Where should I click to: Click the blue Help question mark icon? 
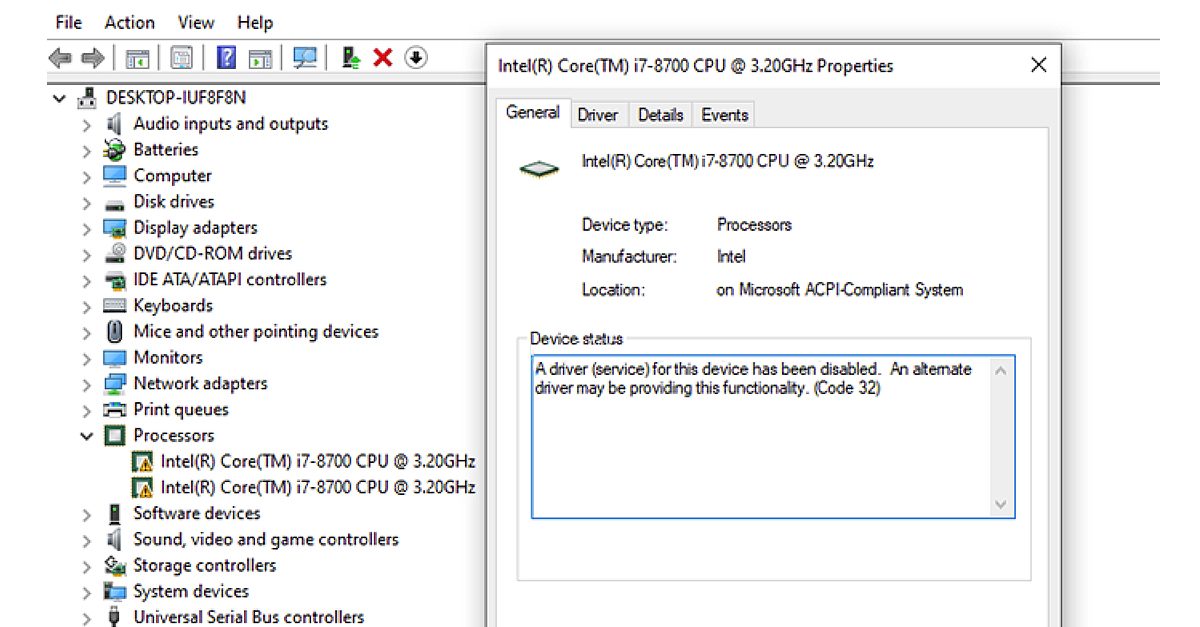pos(226,59)
